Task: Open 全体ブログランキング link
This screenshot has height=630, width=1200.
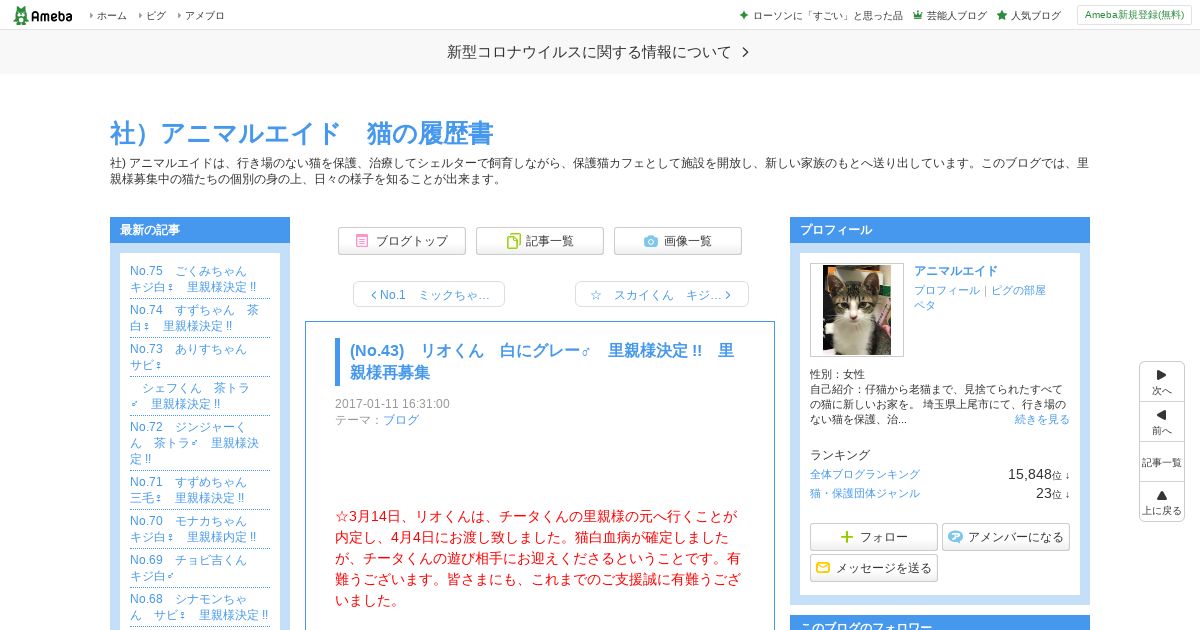Action: [x=865, y=474]
